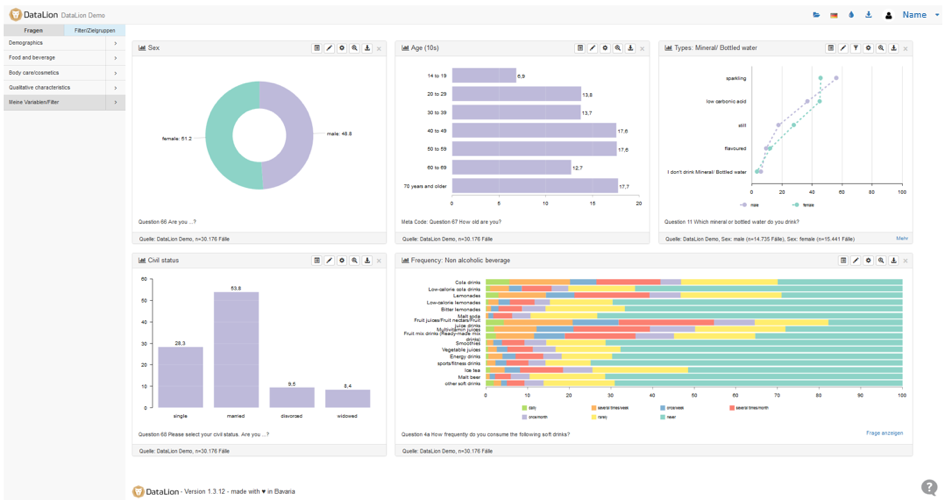Switch to the Fragen tab
Image resolution: width=945 pixels, height=501 pixels.
pyautogui.click(x=34, y=30)
